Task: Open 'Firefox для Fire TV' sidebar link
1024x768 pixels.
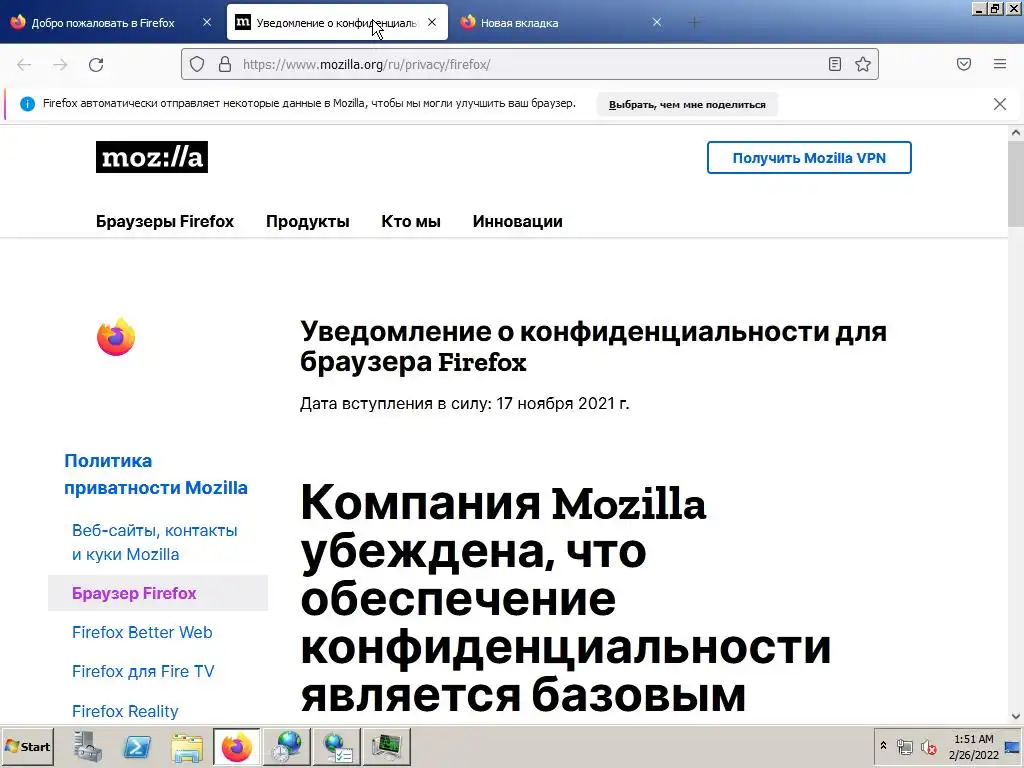Action: (x=143, y=671)
